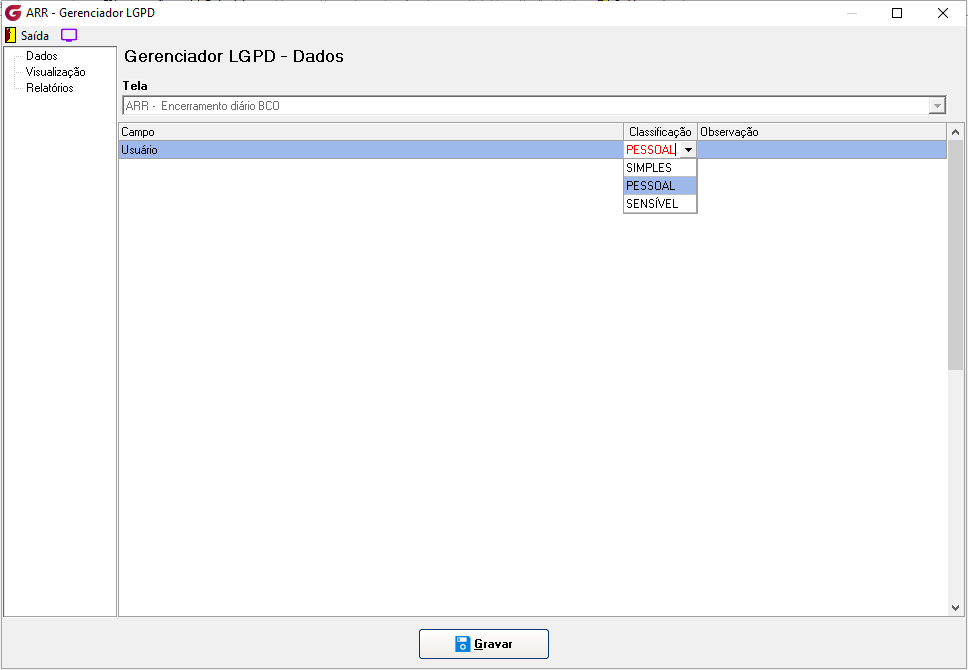The image size is (968, 670).
Task: Click the floppy disk icon on Gravar
Action: pyautogui.click(x=462, y=644)
